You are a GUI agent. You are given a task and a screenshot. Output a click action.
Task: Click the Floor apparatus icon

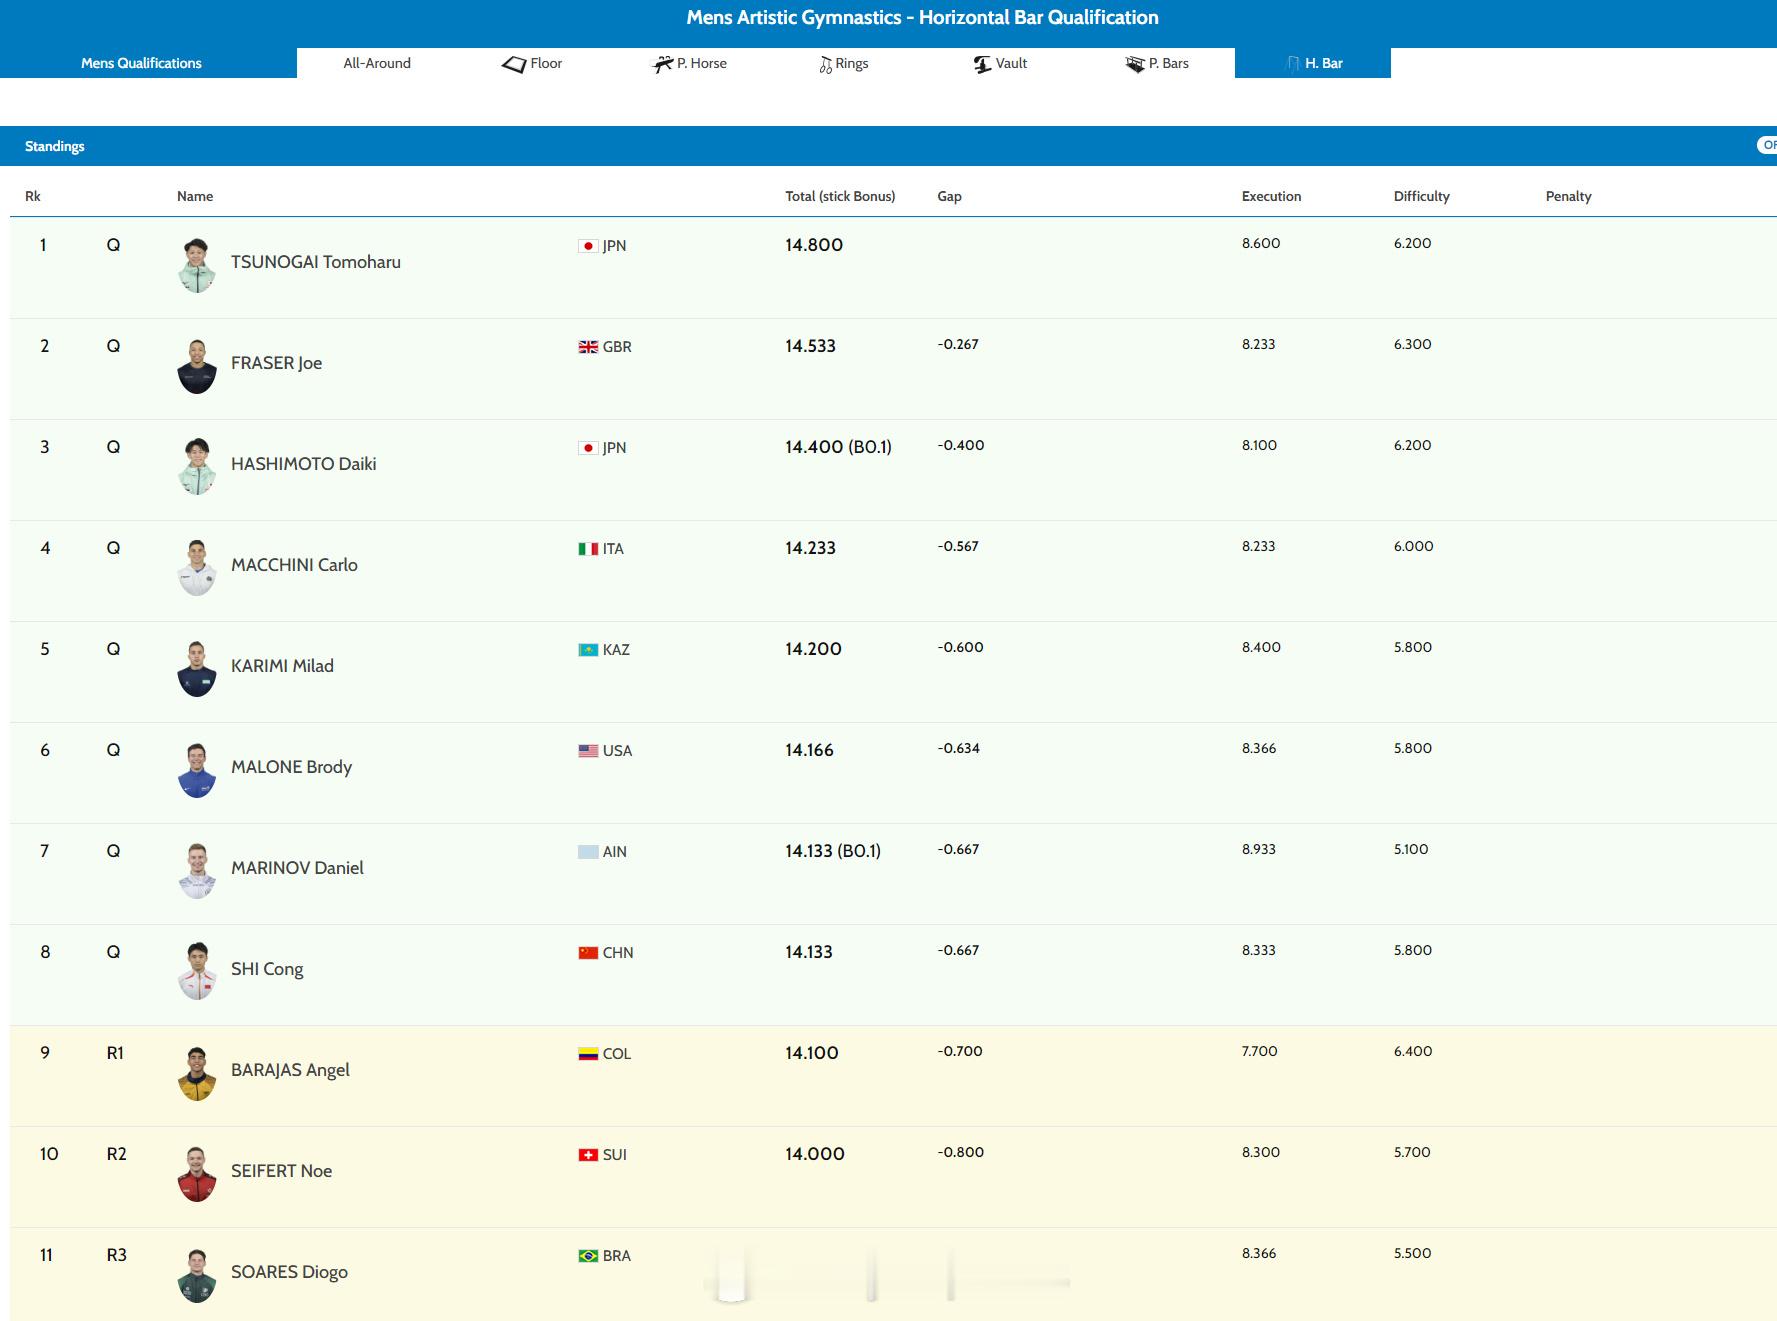(514, 64)
